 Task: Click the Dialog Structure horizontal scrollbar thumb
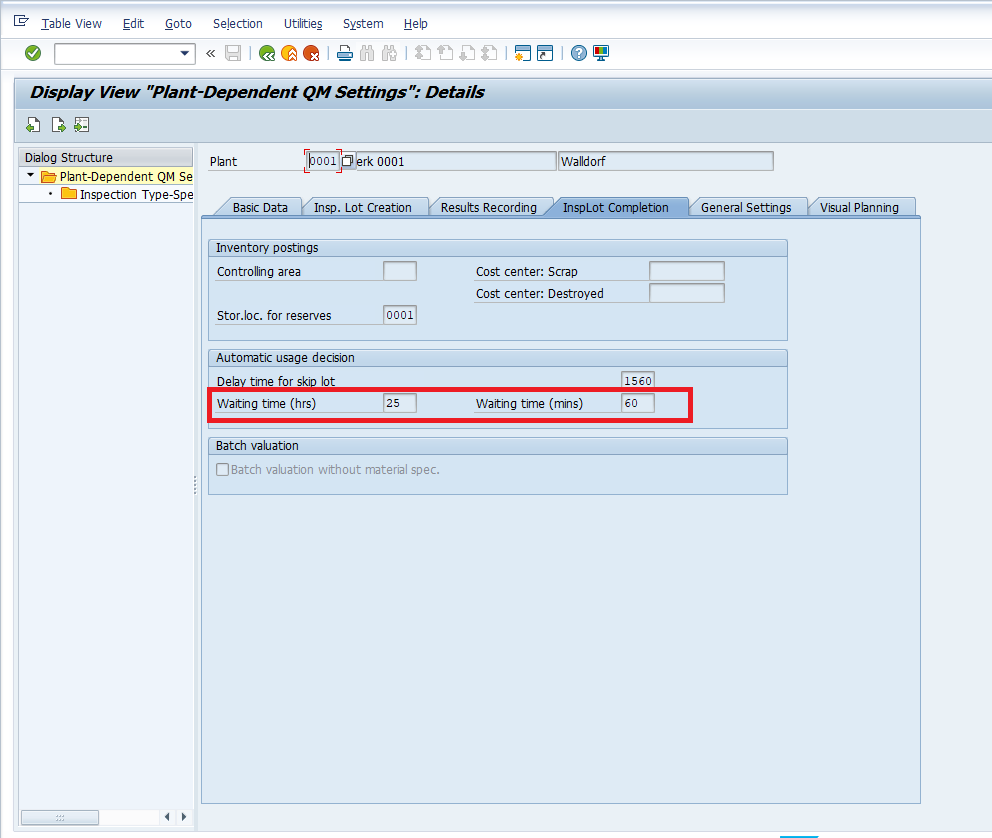coord(60,817)
